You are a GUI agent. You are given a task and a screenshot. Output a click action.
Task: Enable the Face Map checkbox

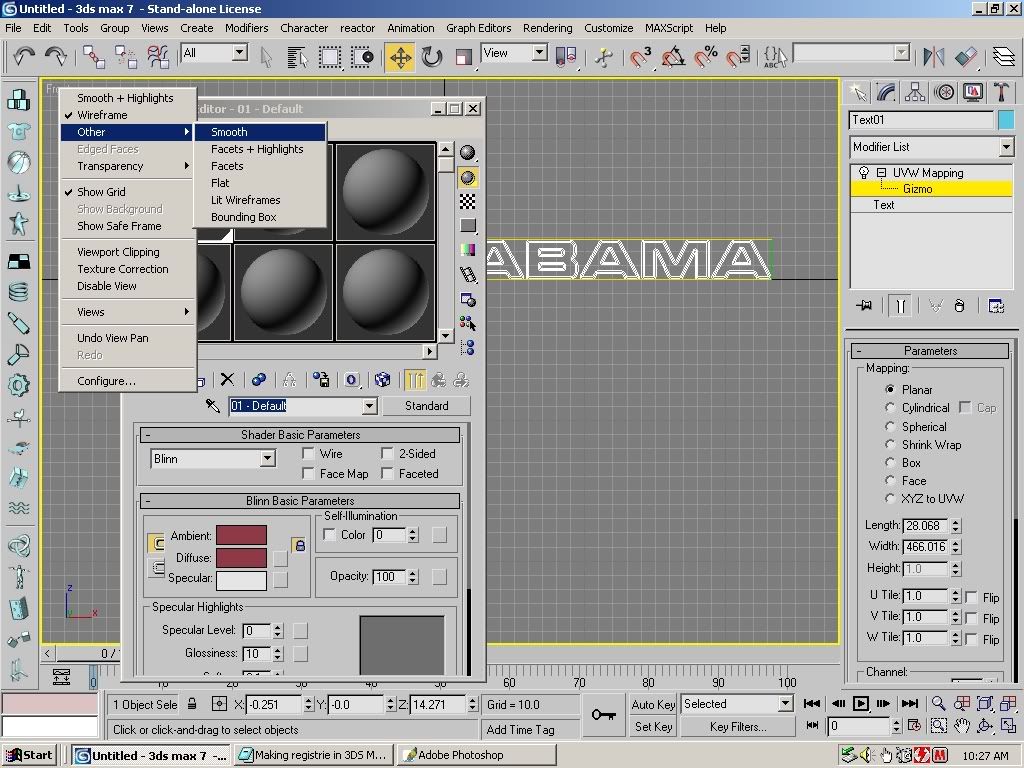(308, 474)
